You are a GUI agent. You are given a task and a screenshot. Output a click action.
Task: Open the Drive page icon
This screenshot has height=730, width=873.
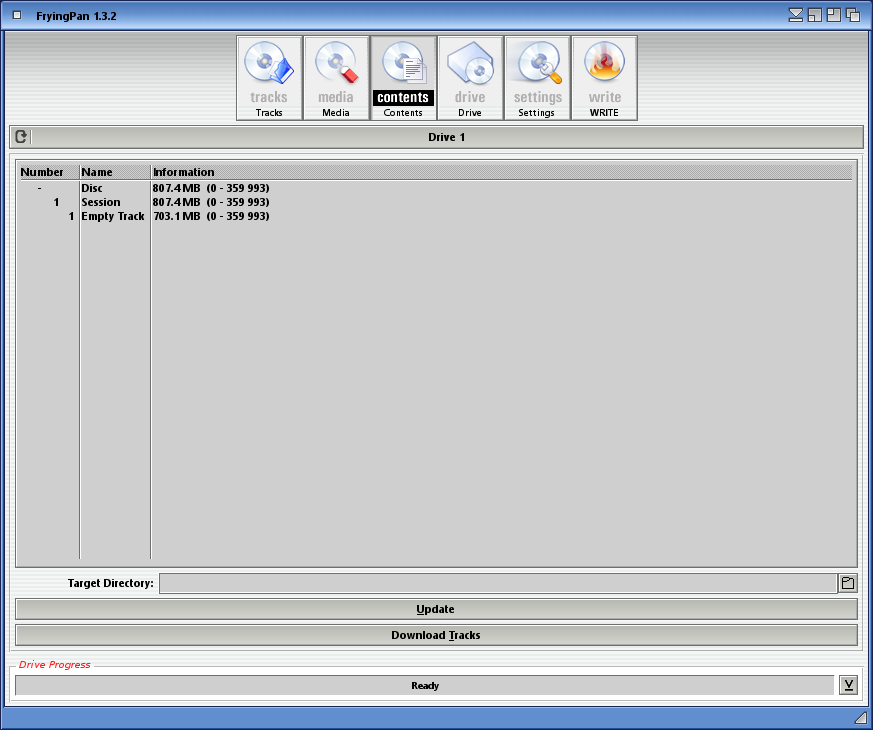coord(470,77)
